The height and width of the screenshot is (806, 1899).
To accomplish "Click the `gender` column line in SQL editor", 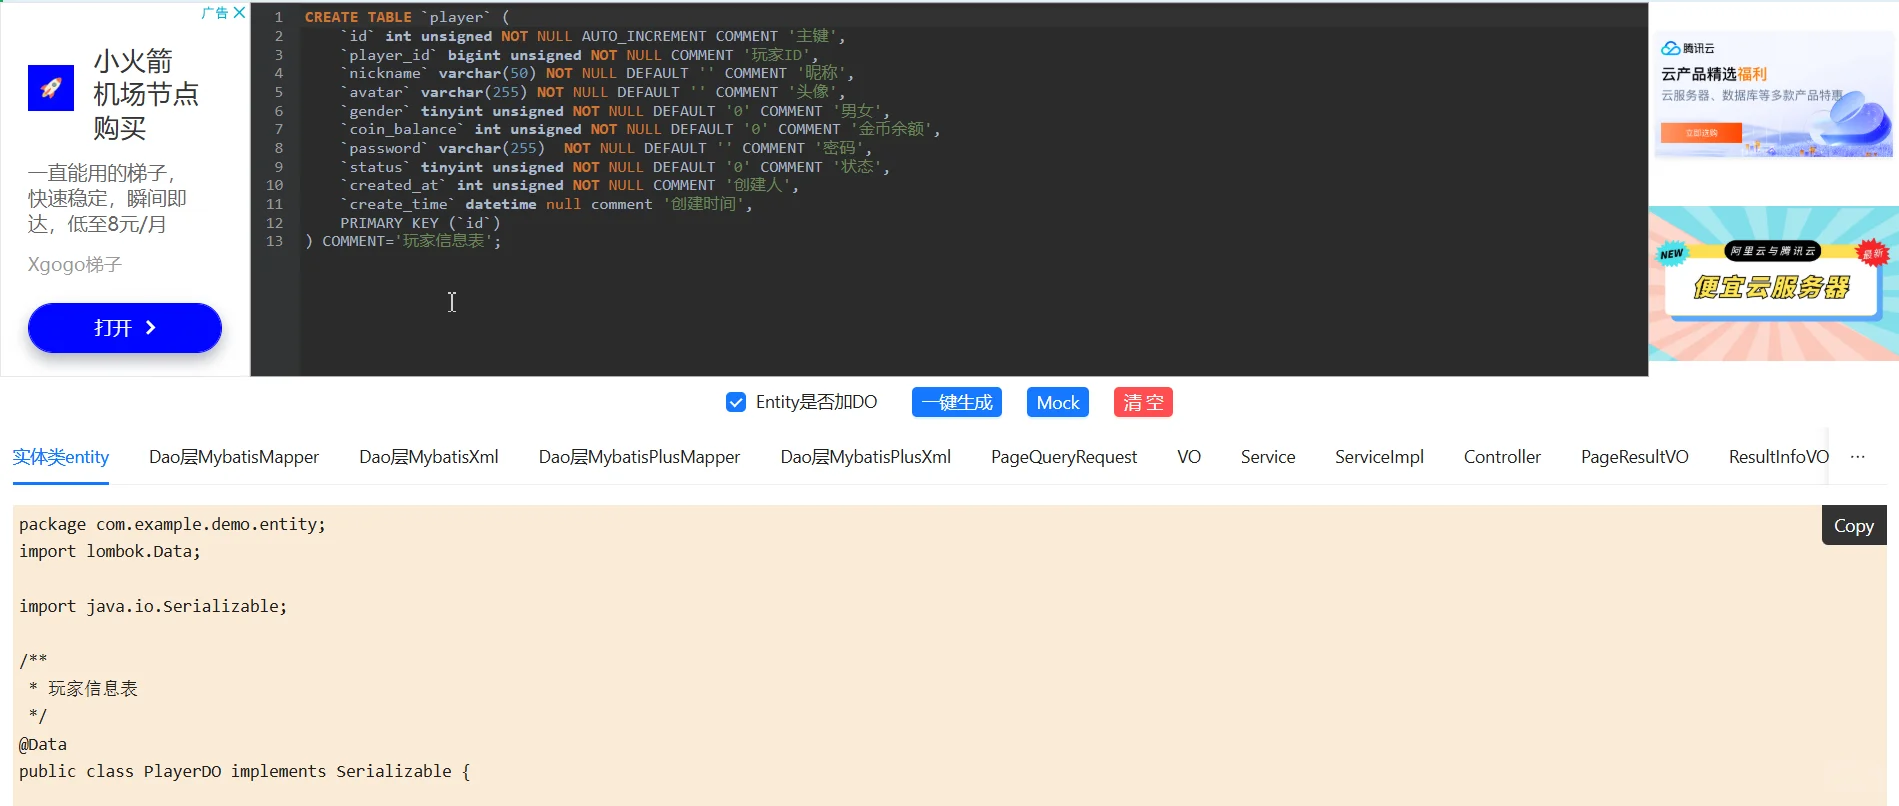I will (x=615, y=111).
